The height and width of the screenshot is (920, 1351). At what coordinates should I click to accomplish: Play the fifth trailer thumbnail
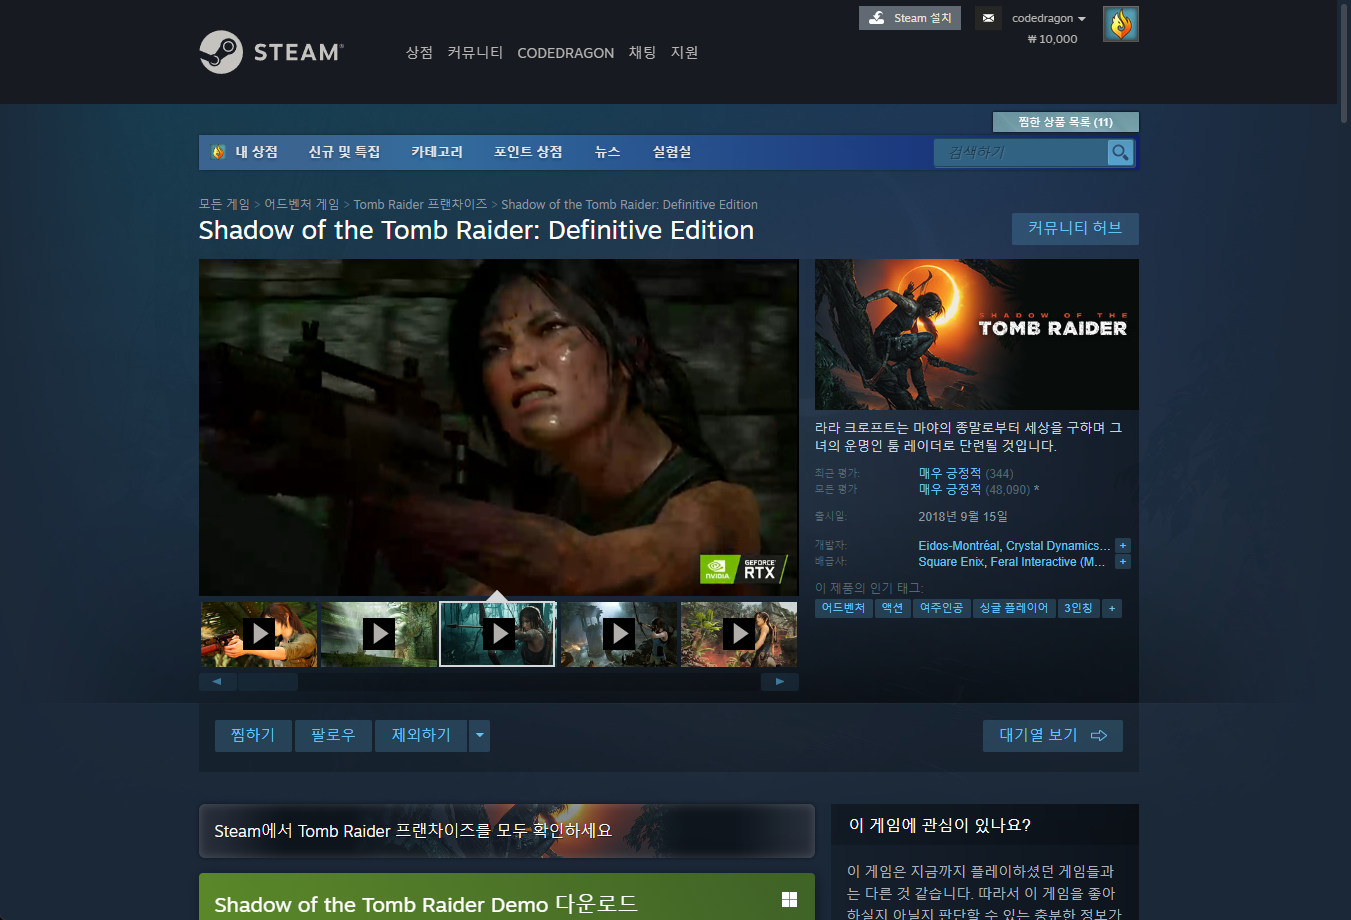739,634
